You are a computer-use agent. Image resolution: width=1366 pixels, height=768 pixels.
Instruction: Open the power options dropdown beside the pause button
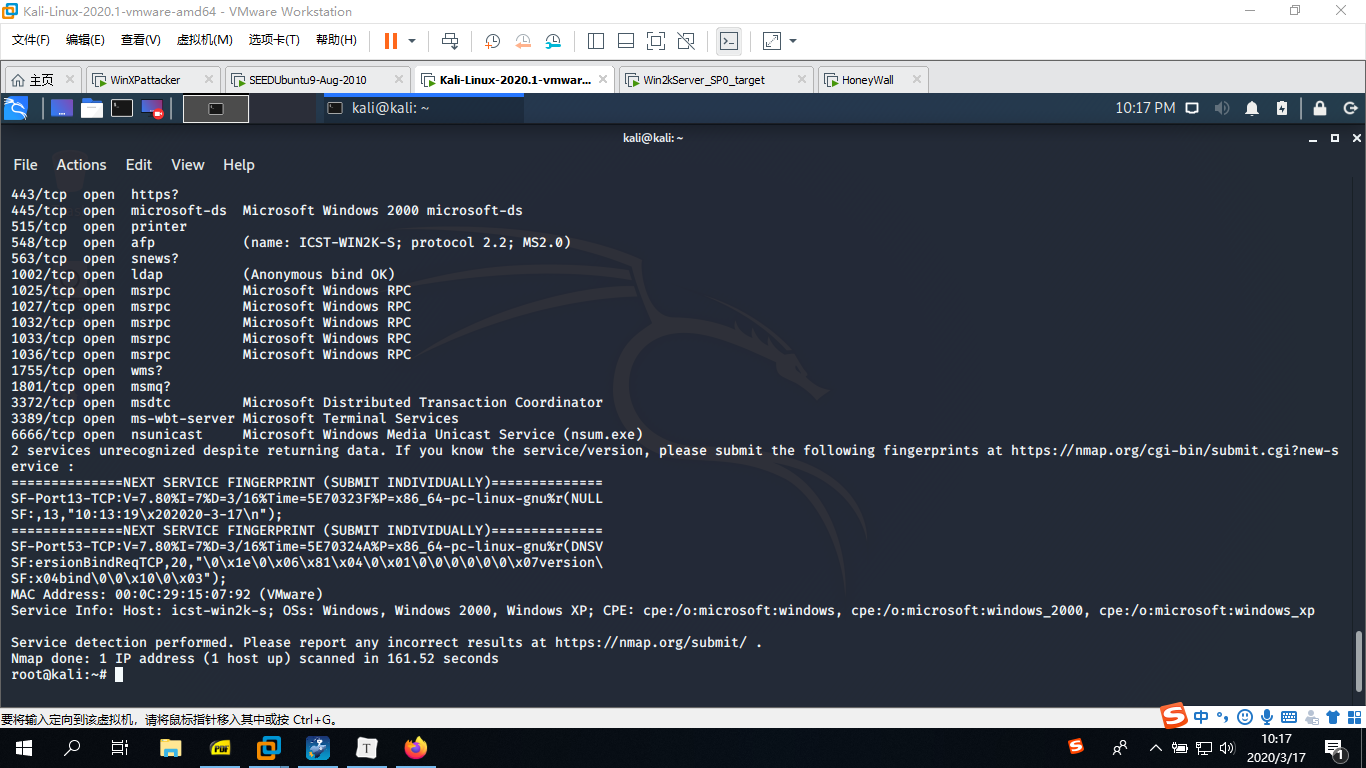click(411, 41)
